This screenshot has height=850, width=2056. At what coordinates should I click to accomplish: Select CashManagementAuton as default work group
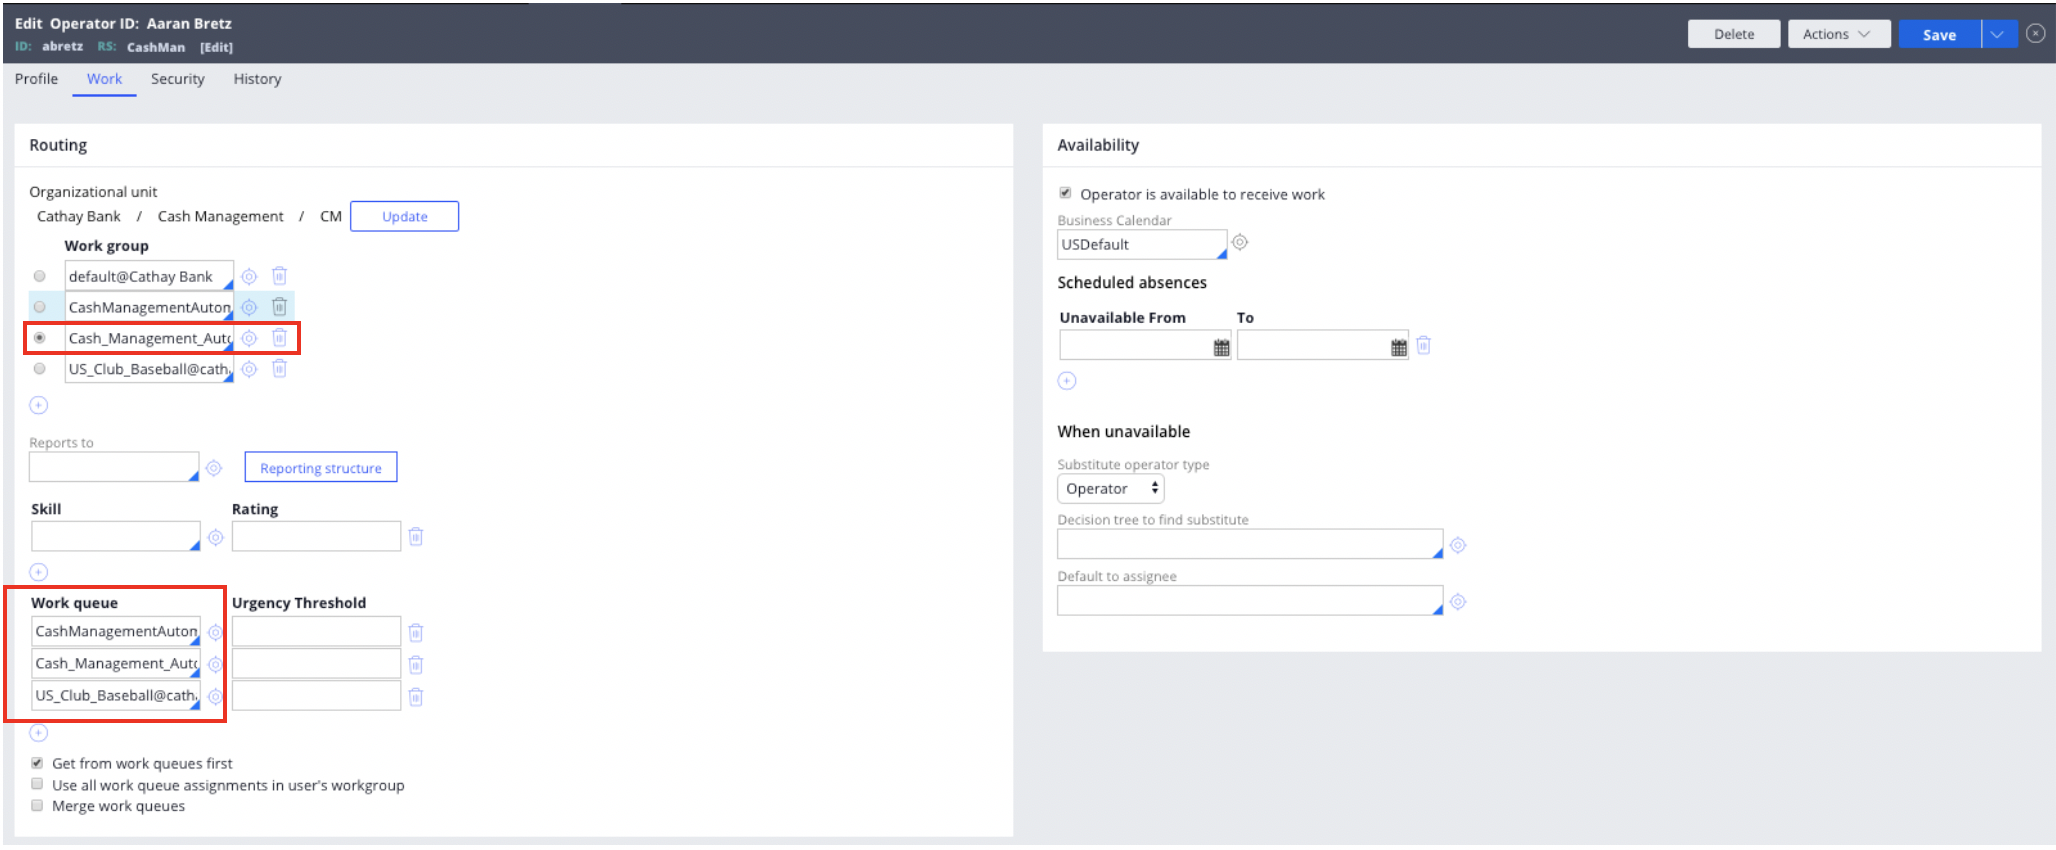40,307
